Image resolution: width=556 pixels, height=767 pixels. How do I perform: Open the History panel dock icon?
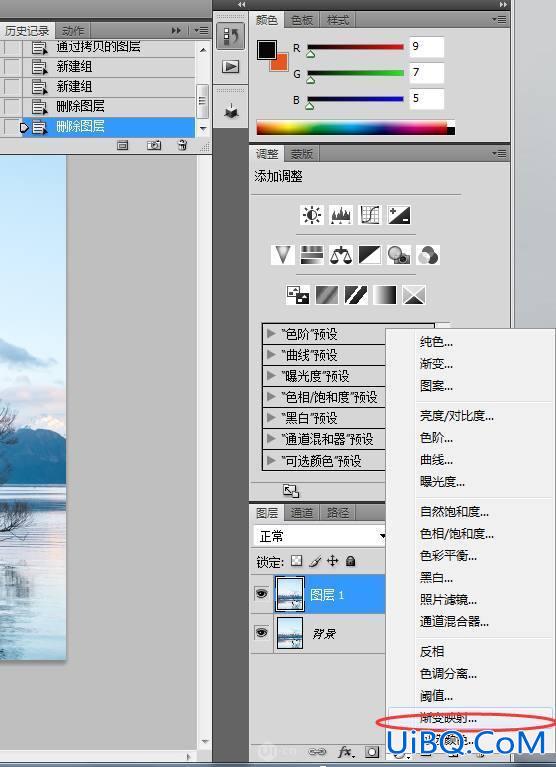230,36
